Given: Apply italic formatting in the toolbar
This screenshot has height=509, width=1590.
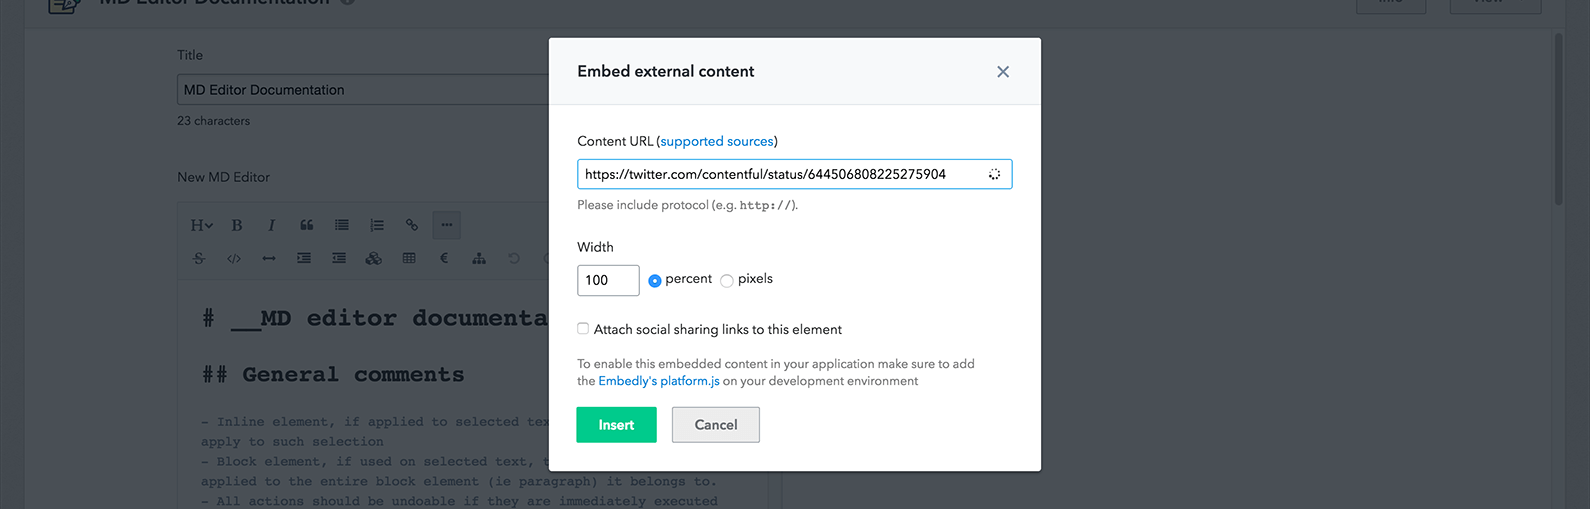Looking at the screenshot, I should (x=271, y=225).
